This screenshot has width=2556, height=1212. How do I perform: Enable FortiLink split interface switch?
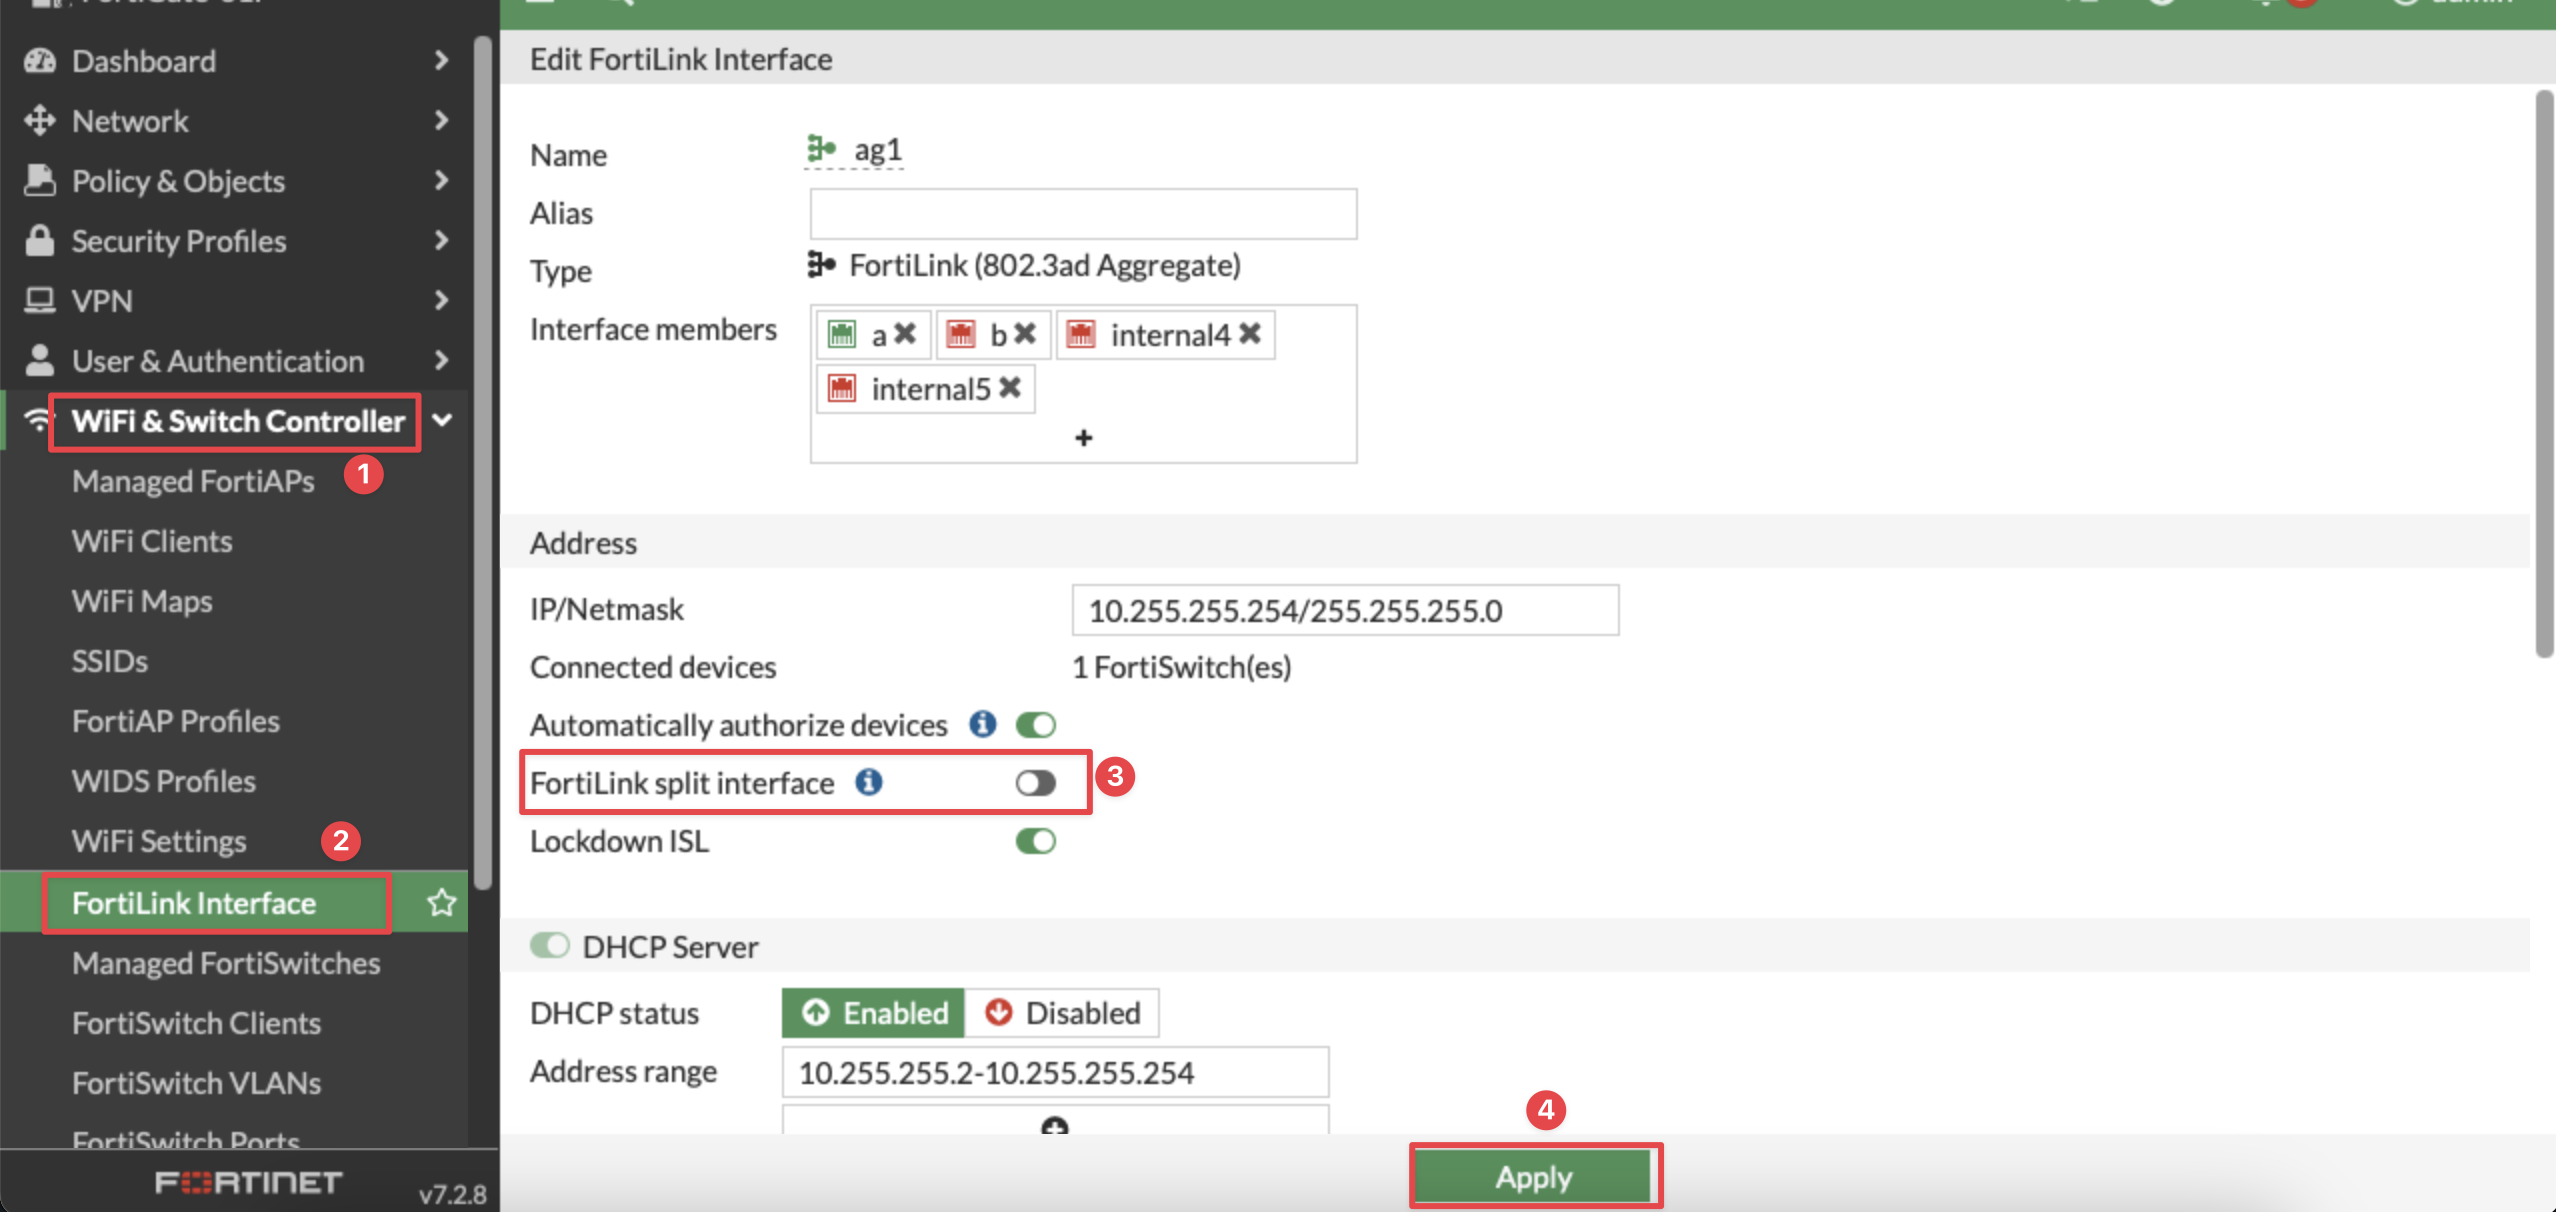(1036, 783)
